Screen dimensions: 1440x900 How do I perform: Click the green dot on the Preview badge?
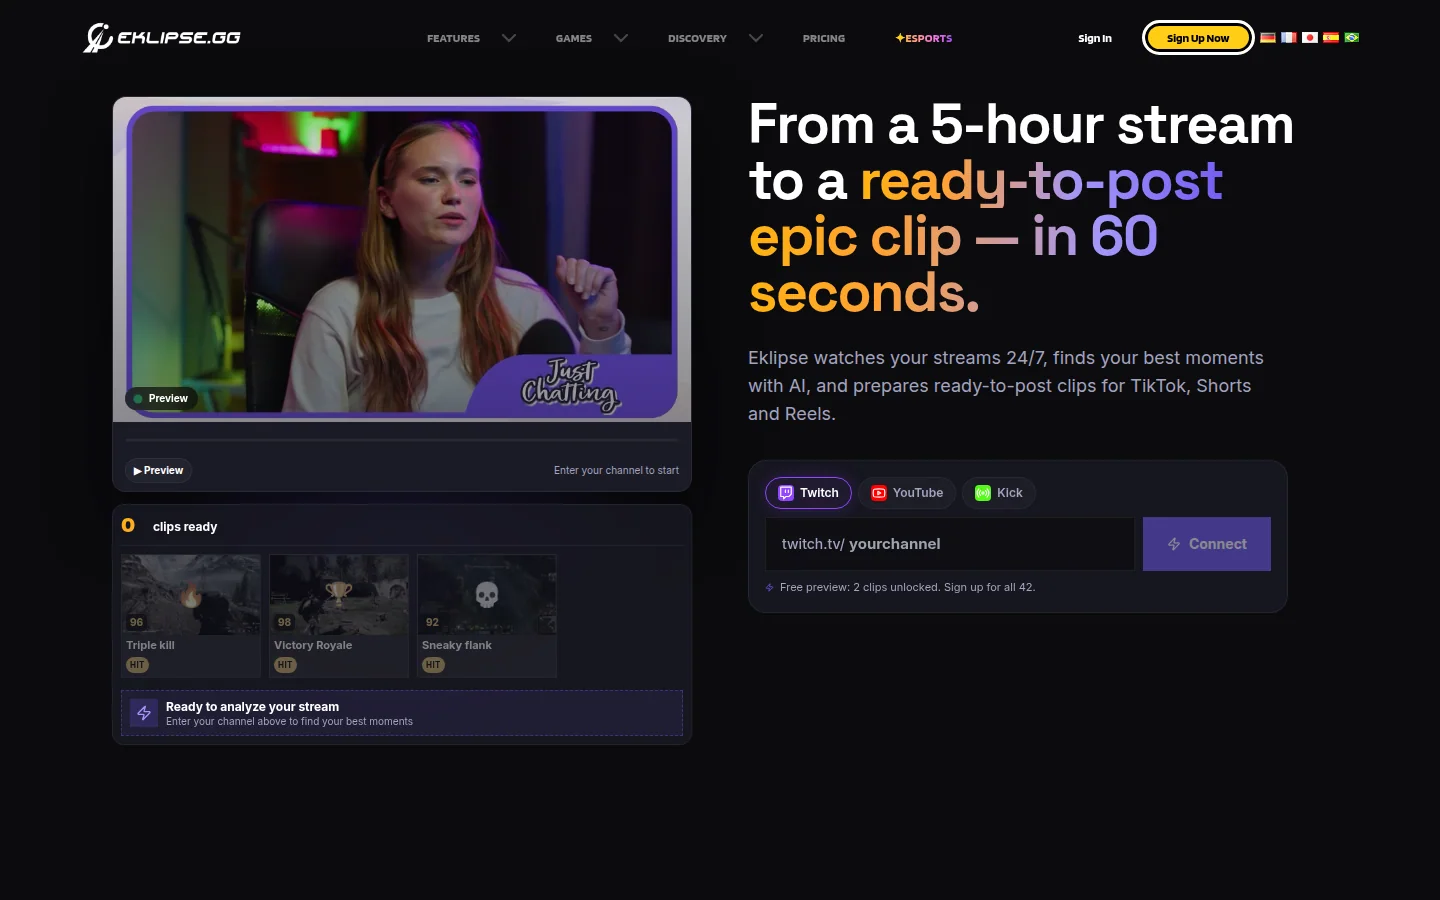(138, 399)
